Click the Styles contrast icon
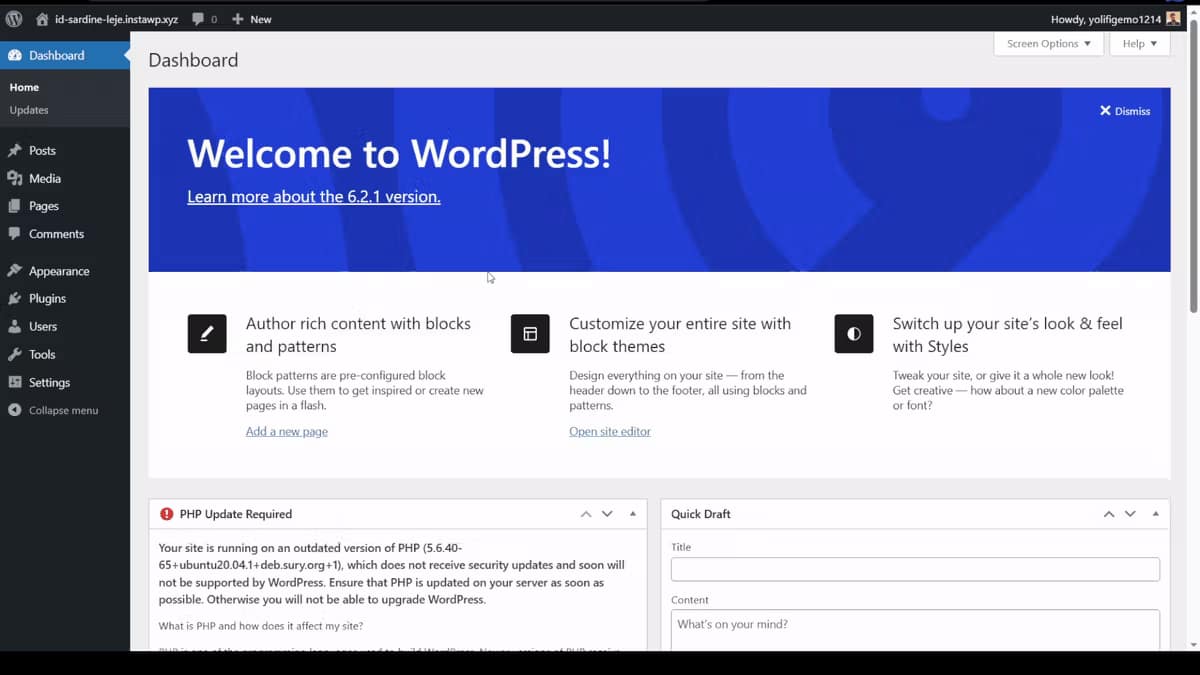This screenshot has width=1200, height=675. 853,333
